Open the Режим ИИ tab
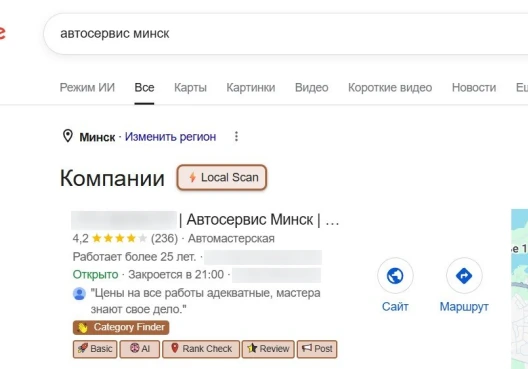 [x=87, y=88]
